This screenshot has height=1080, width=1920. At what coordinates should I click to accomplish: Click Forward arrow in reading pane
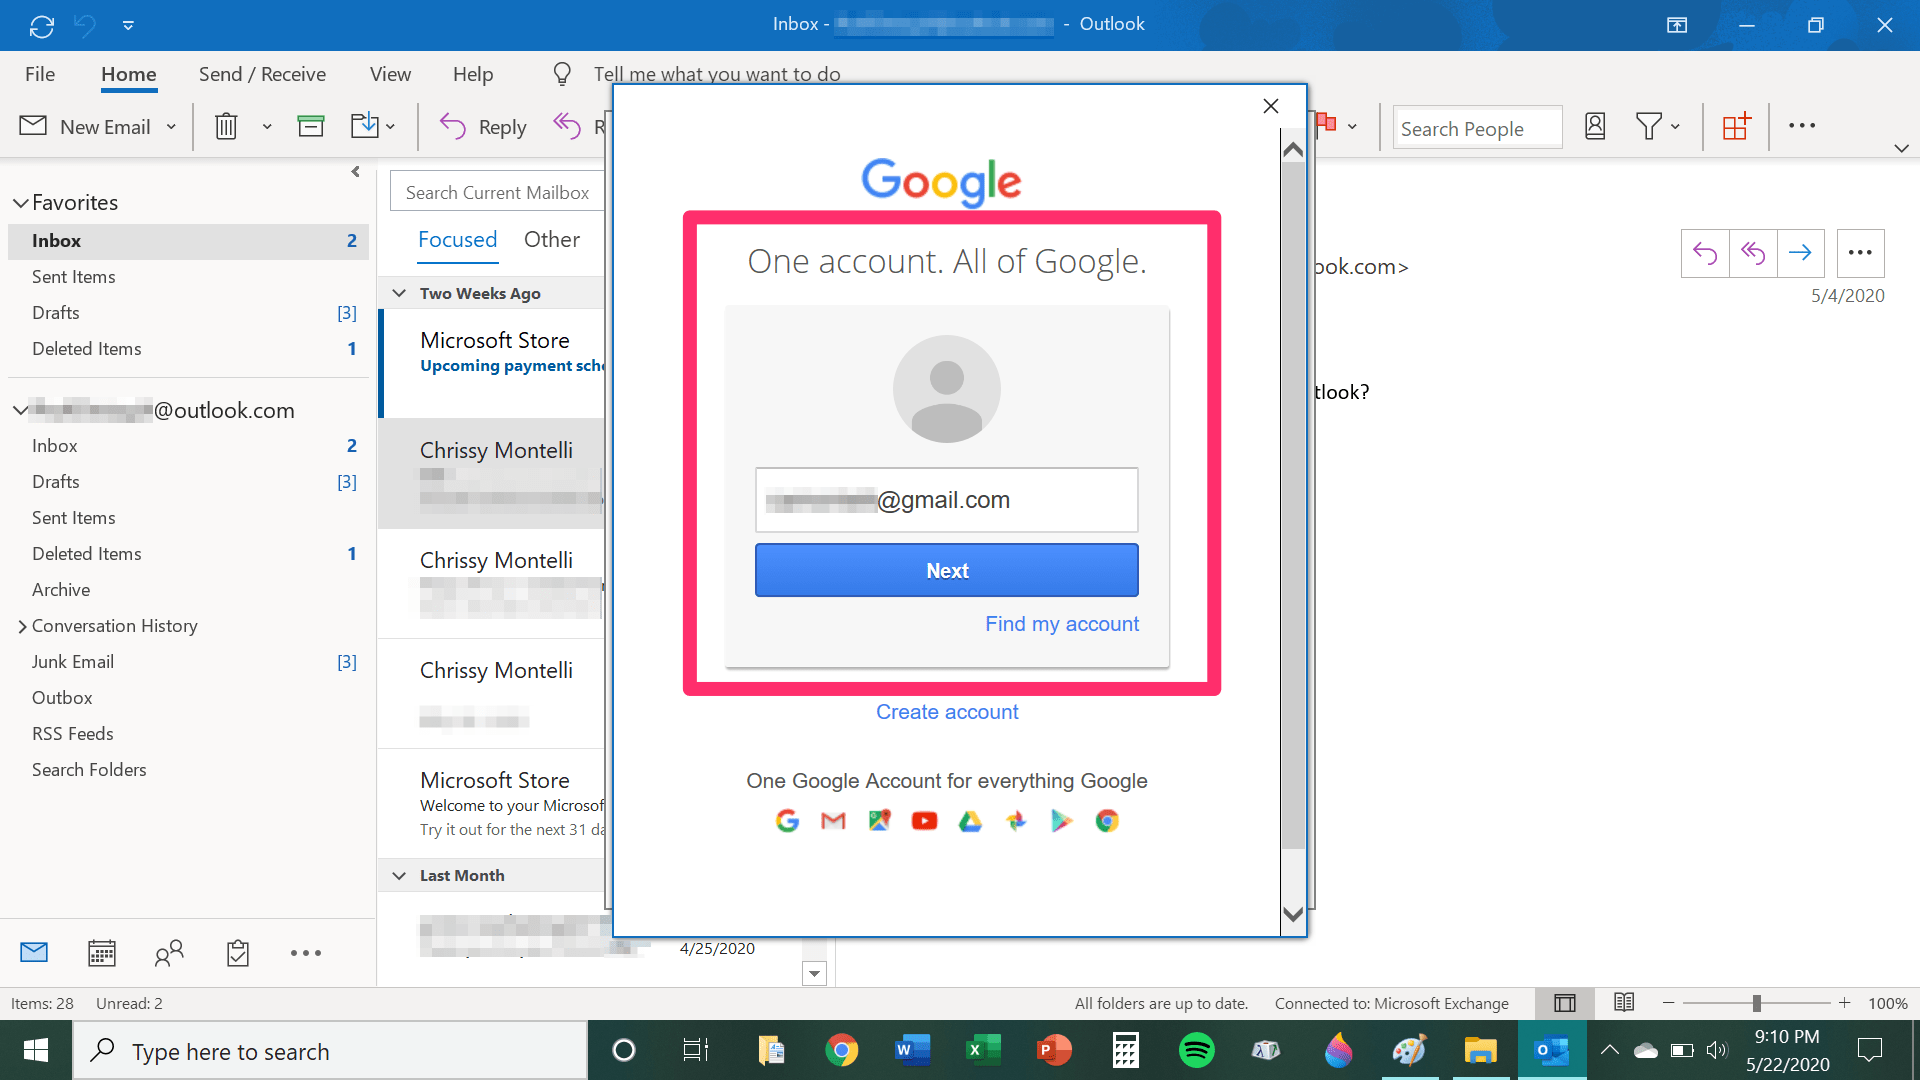point(1800,253)
